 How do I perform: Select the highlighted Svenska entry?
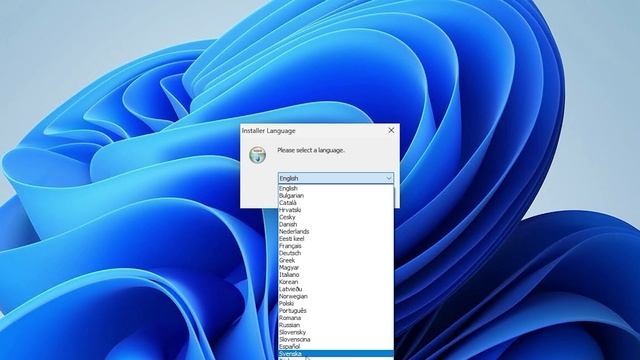(x=336, y=354)
